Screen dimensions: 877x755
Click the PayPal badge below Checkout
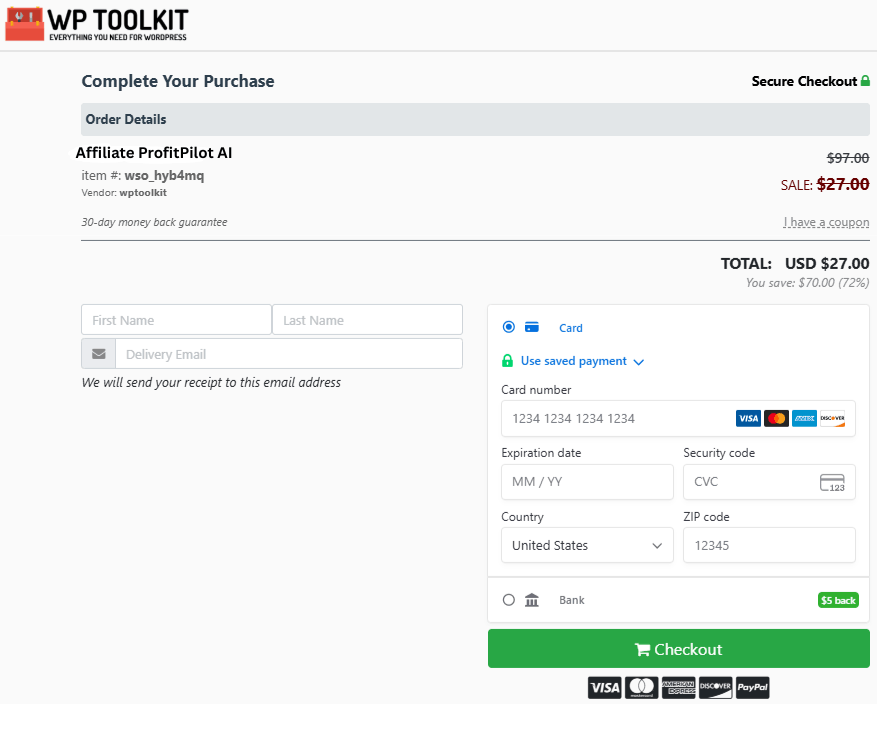click(752, 687)
